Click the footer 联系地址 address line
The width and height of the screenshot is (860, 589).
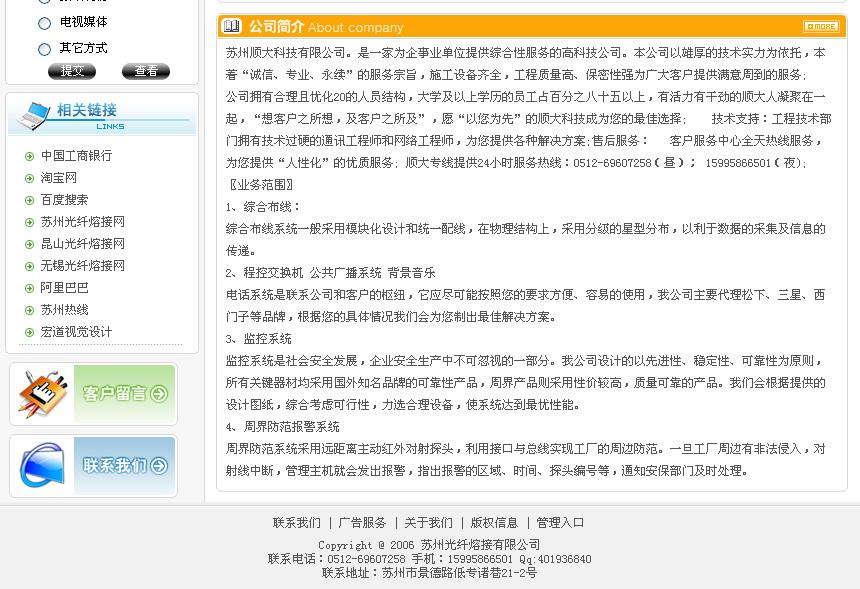tap(429, 573)
